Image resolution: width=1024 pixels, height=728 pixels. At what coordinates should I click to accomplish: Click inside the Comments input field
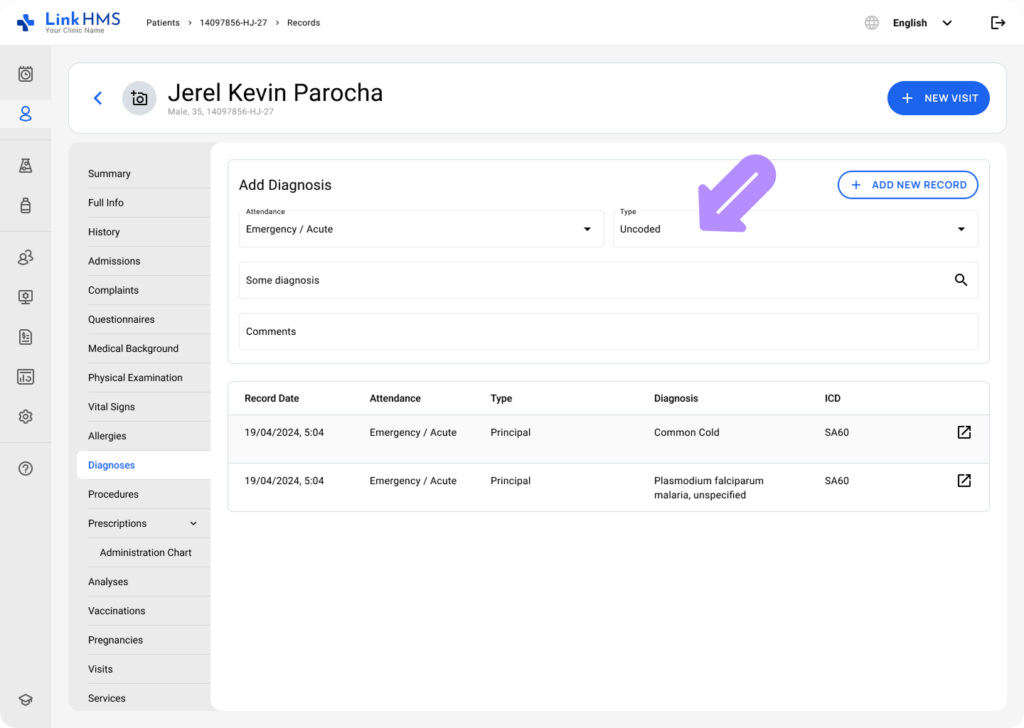pos(607,331)
